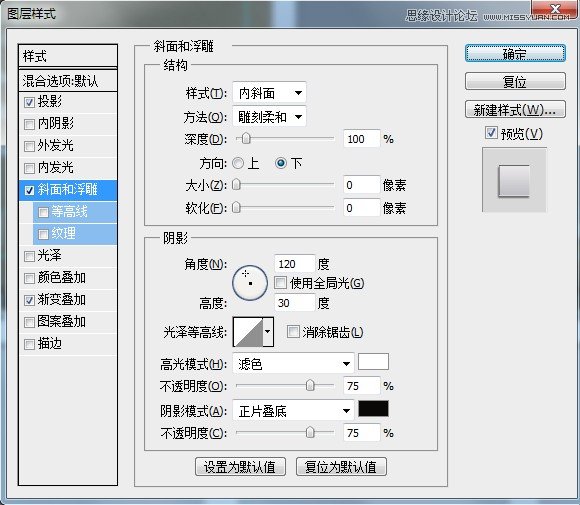Enable the 颜色叠加 checkbox
Image resolution: width=580 pixels, height=505 pixels.
coord(29,278)
